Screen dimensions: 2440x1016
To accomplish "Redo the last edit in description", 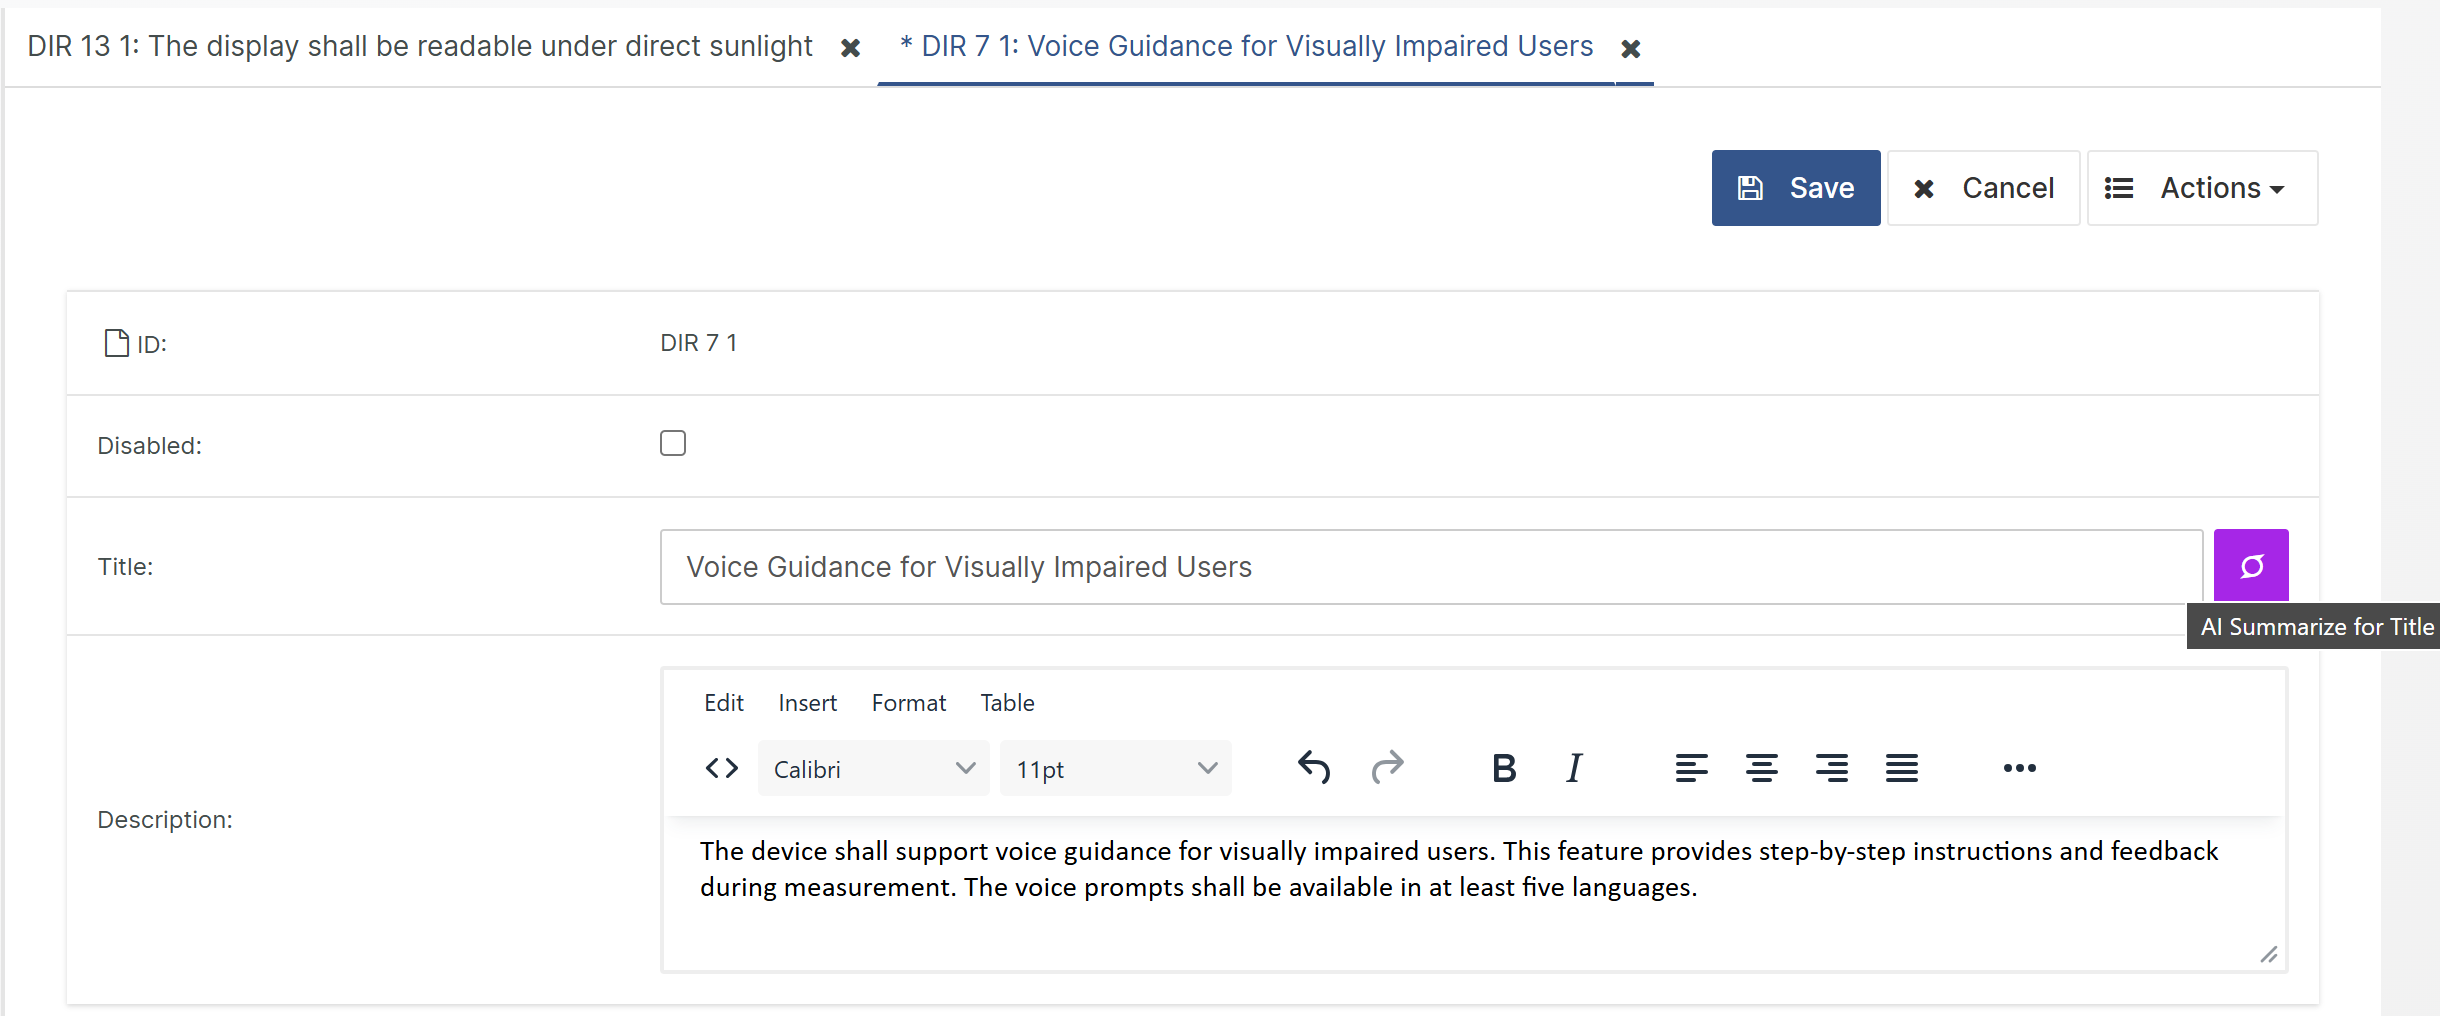I will coord(1387,768).
